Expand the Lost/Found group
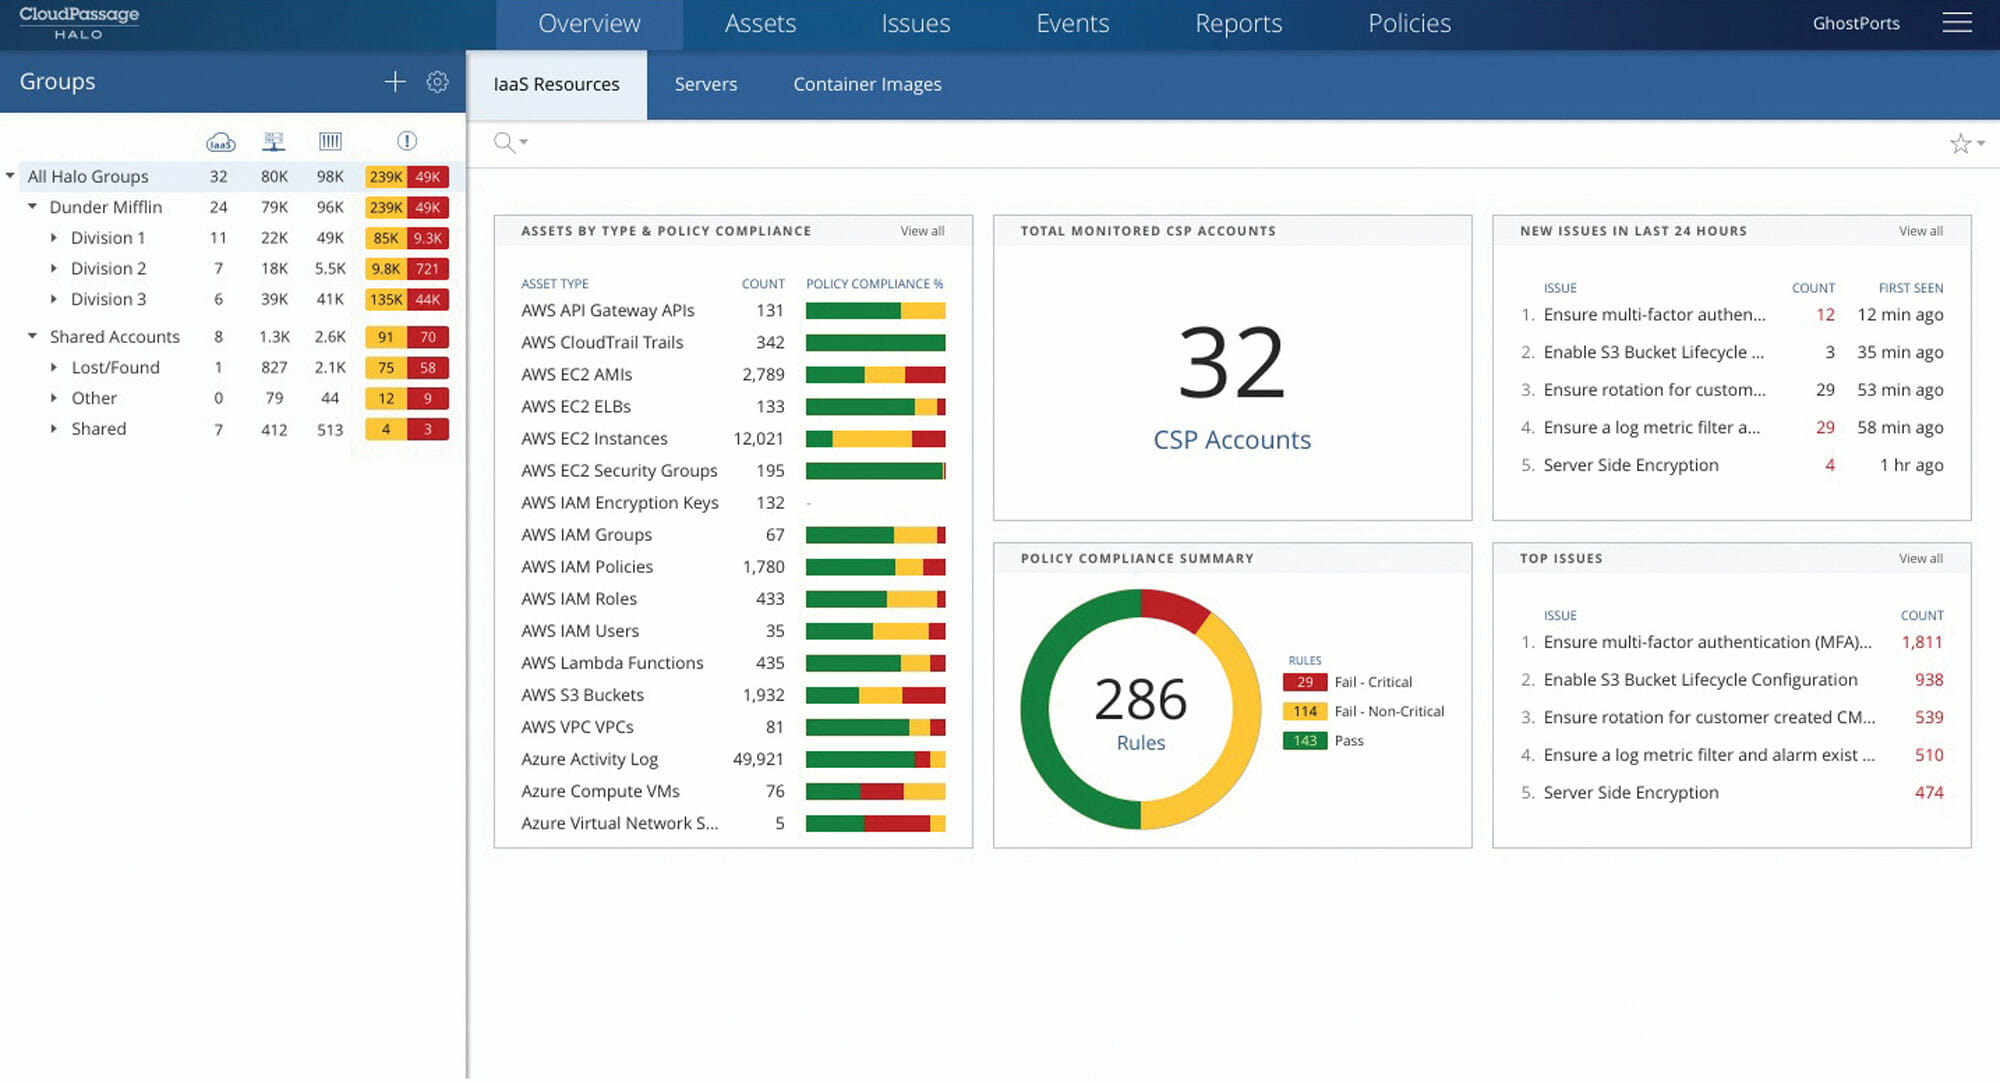 [x=54, y=368]
